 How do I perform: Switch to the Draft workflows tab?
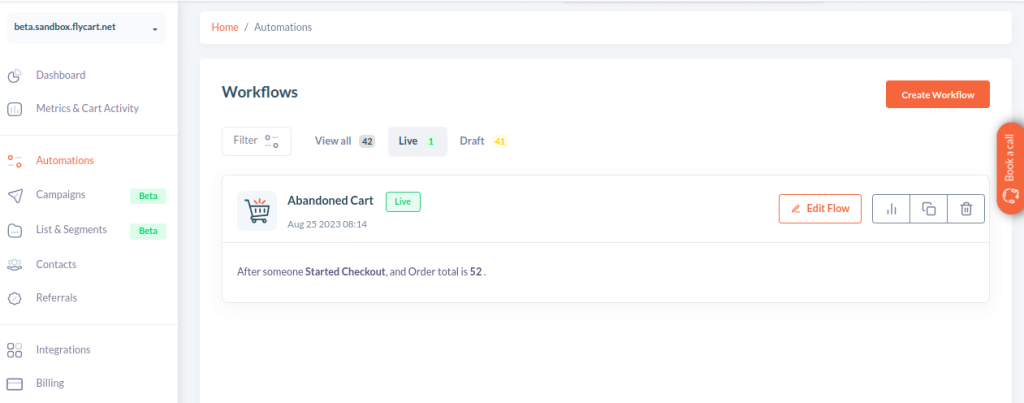483,141
